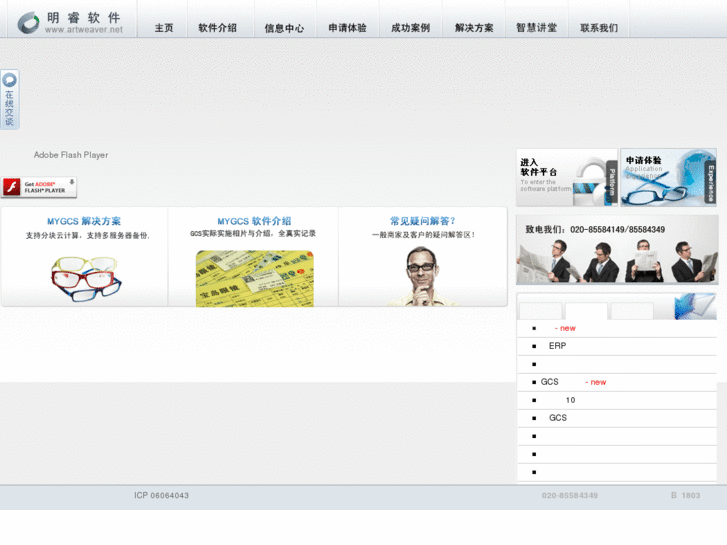Click the colorful glasses image
The width and height of the screenshot is (727, 545).
point(86,279)
